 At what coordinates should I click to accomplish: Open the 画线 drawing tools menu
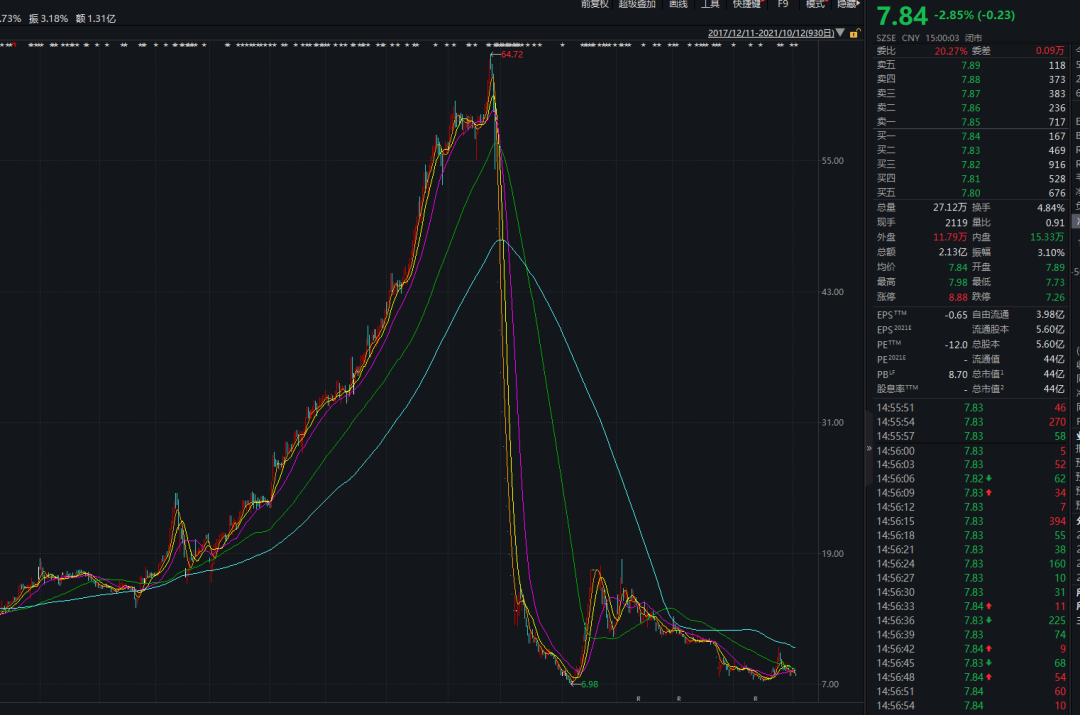click(x=678, y=4)
